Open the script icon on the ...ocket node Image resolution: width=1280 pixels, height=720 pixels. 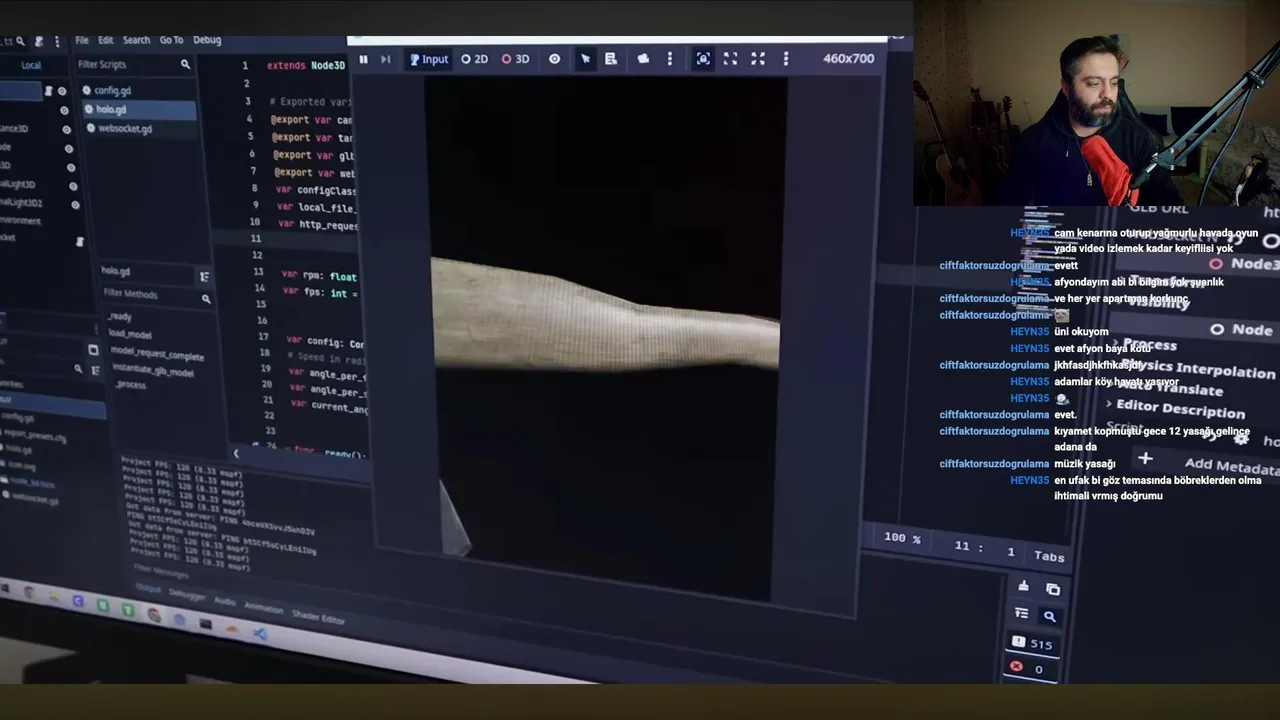[80, 241]
